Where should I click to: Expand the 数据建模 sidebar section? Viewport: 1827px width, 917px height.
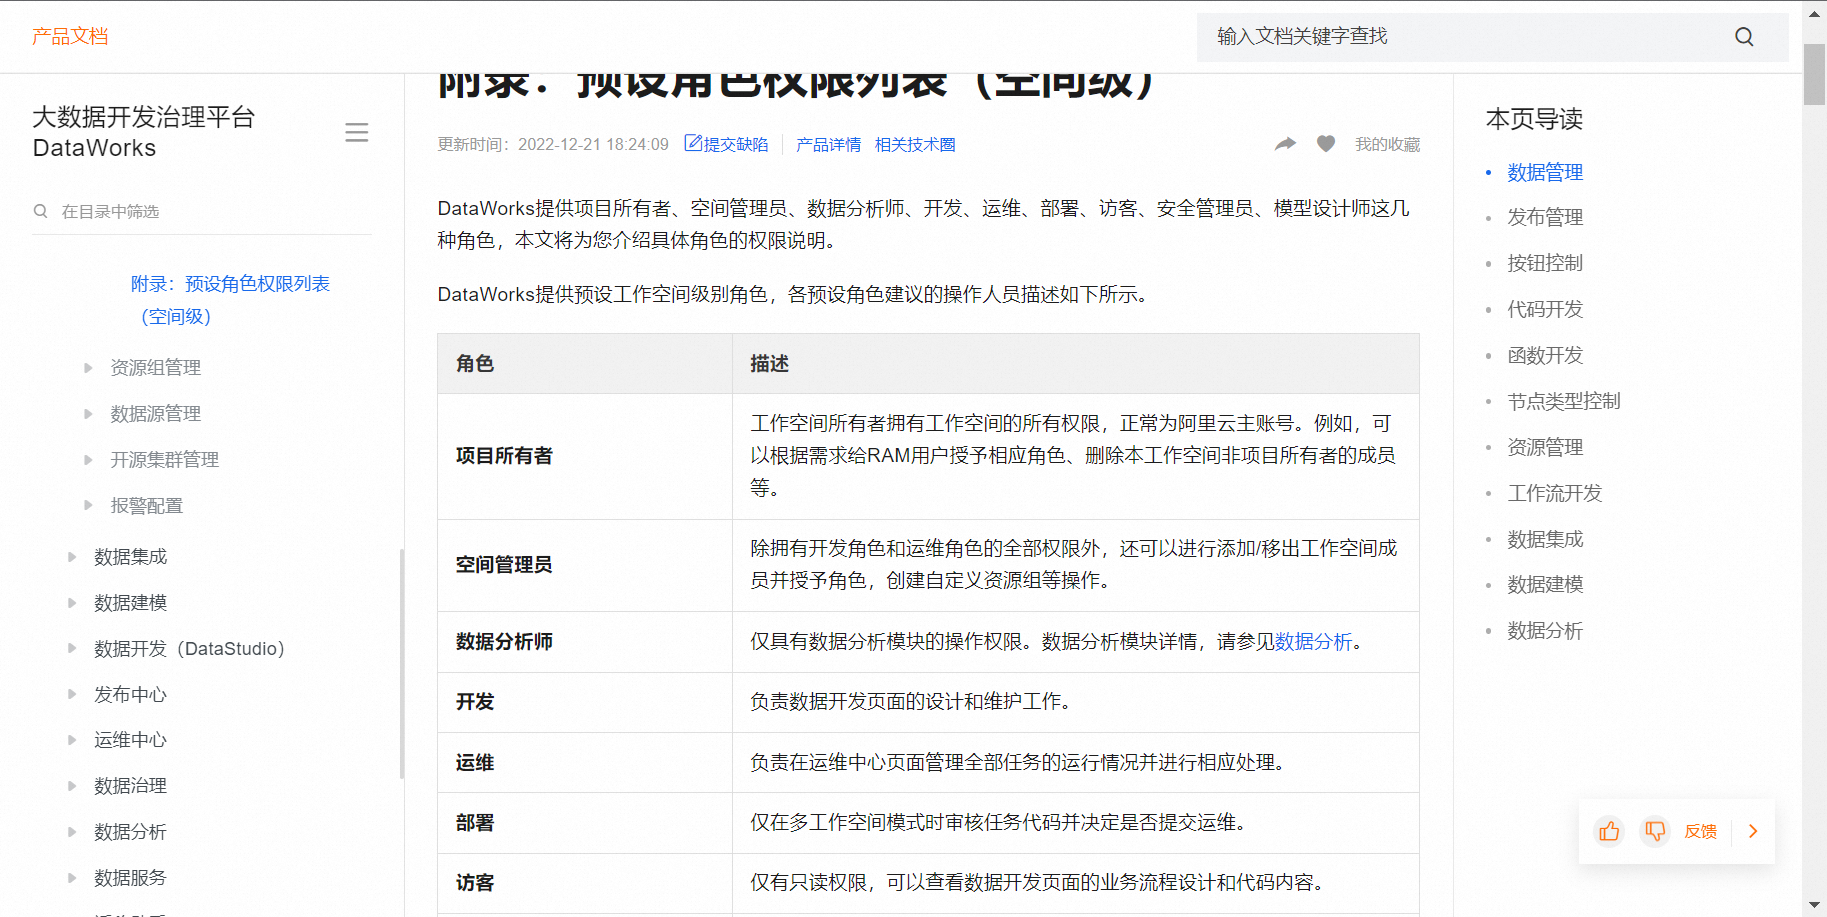[x=72, y=603]
